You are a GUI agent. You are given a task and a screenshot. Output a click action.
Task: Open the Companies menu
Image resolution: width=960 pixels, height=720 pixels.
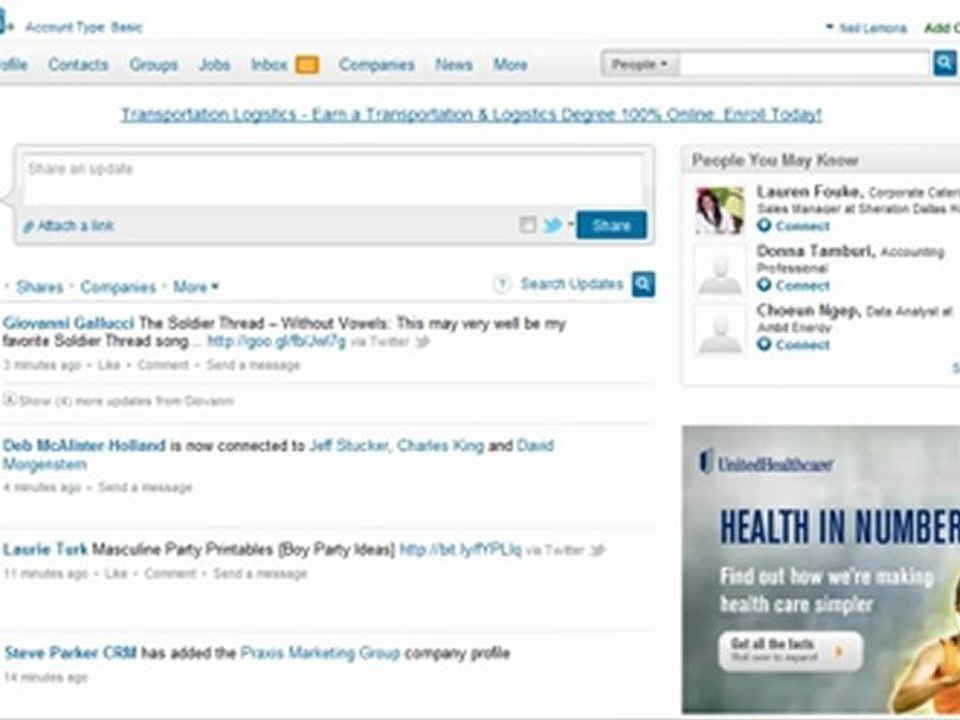377,65
